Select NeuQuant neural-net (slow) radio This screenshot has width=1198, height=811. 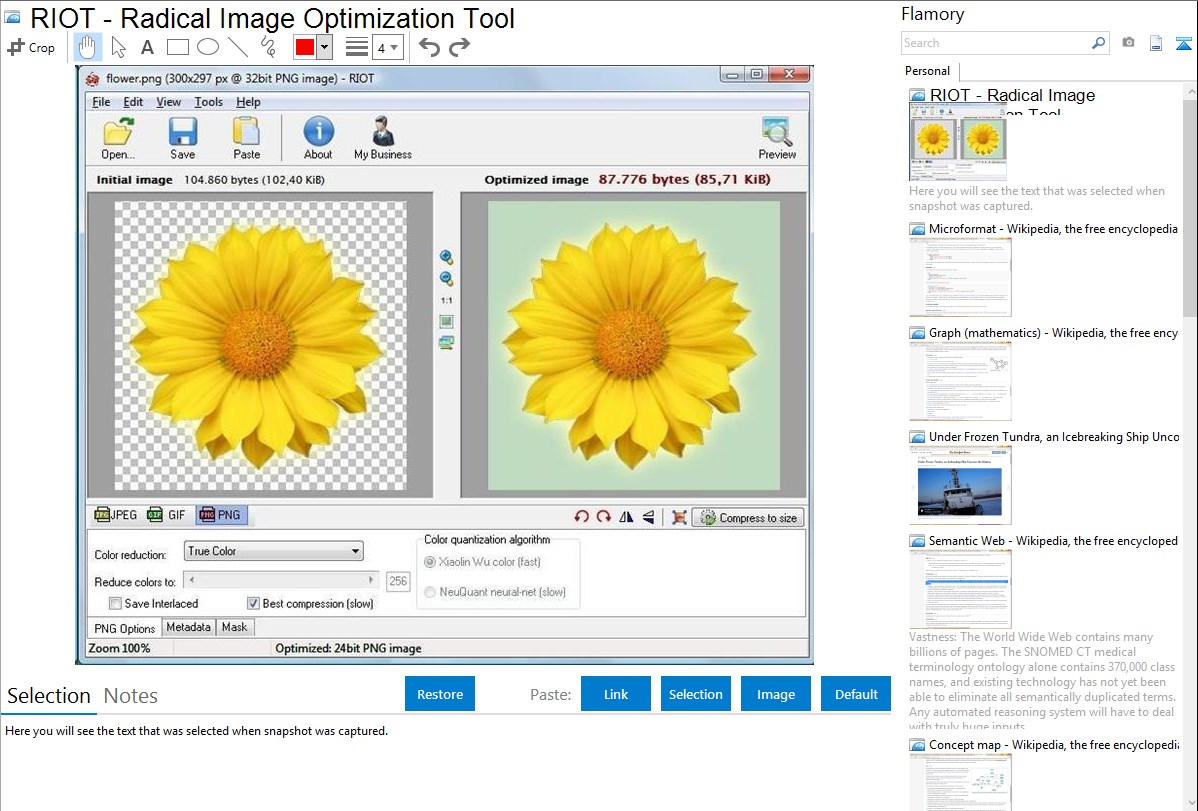pyautogui.click(x=430, y=592)
